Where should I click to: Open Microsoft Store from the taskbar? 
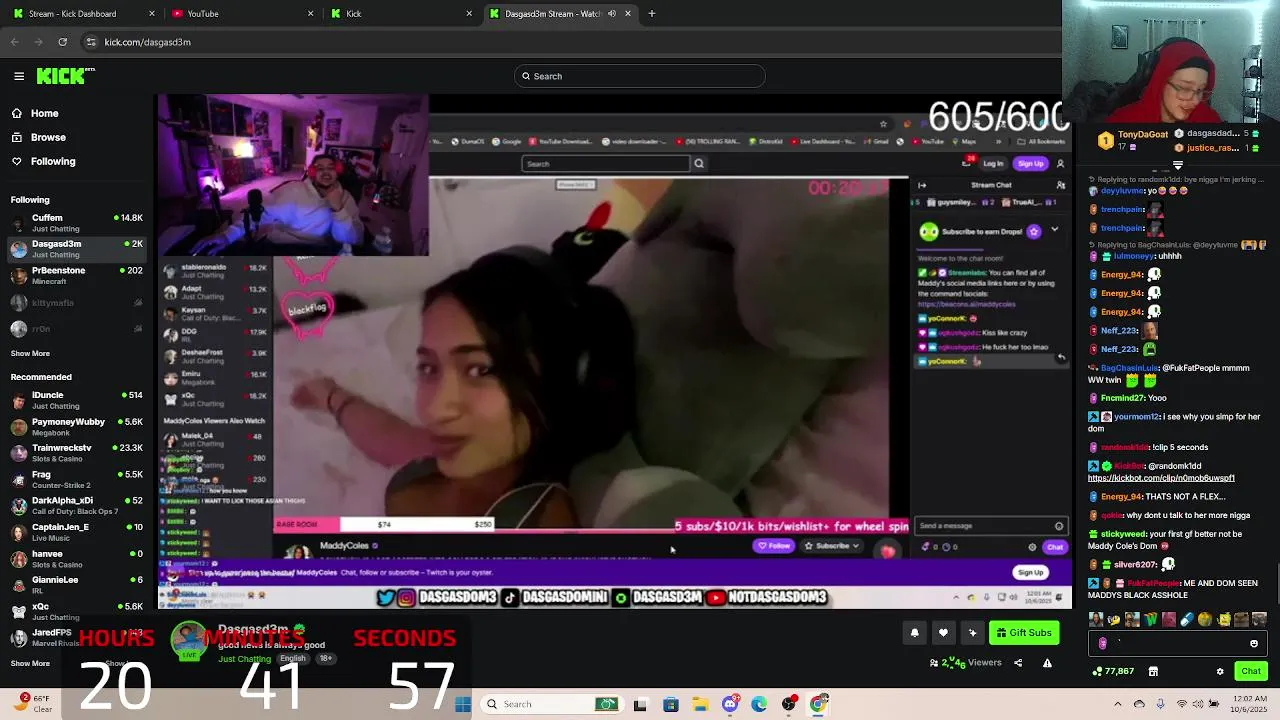pyautogui.click(x=671, y=704)
